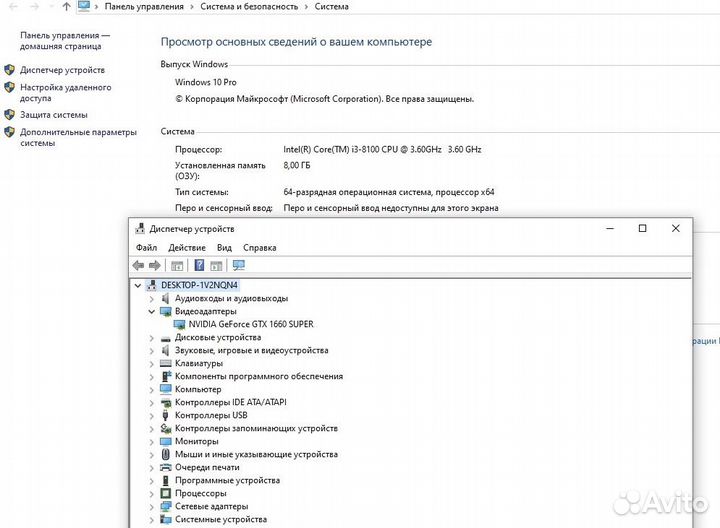Click the Сетевые адаптеры network icon
The width and height of the screenshot is (720, 528).
point(166,506)
